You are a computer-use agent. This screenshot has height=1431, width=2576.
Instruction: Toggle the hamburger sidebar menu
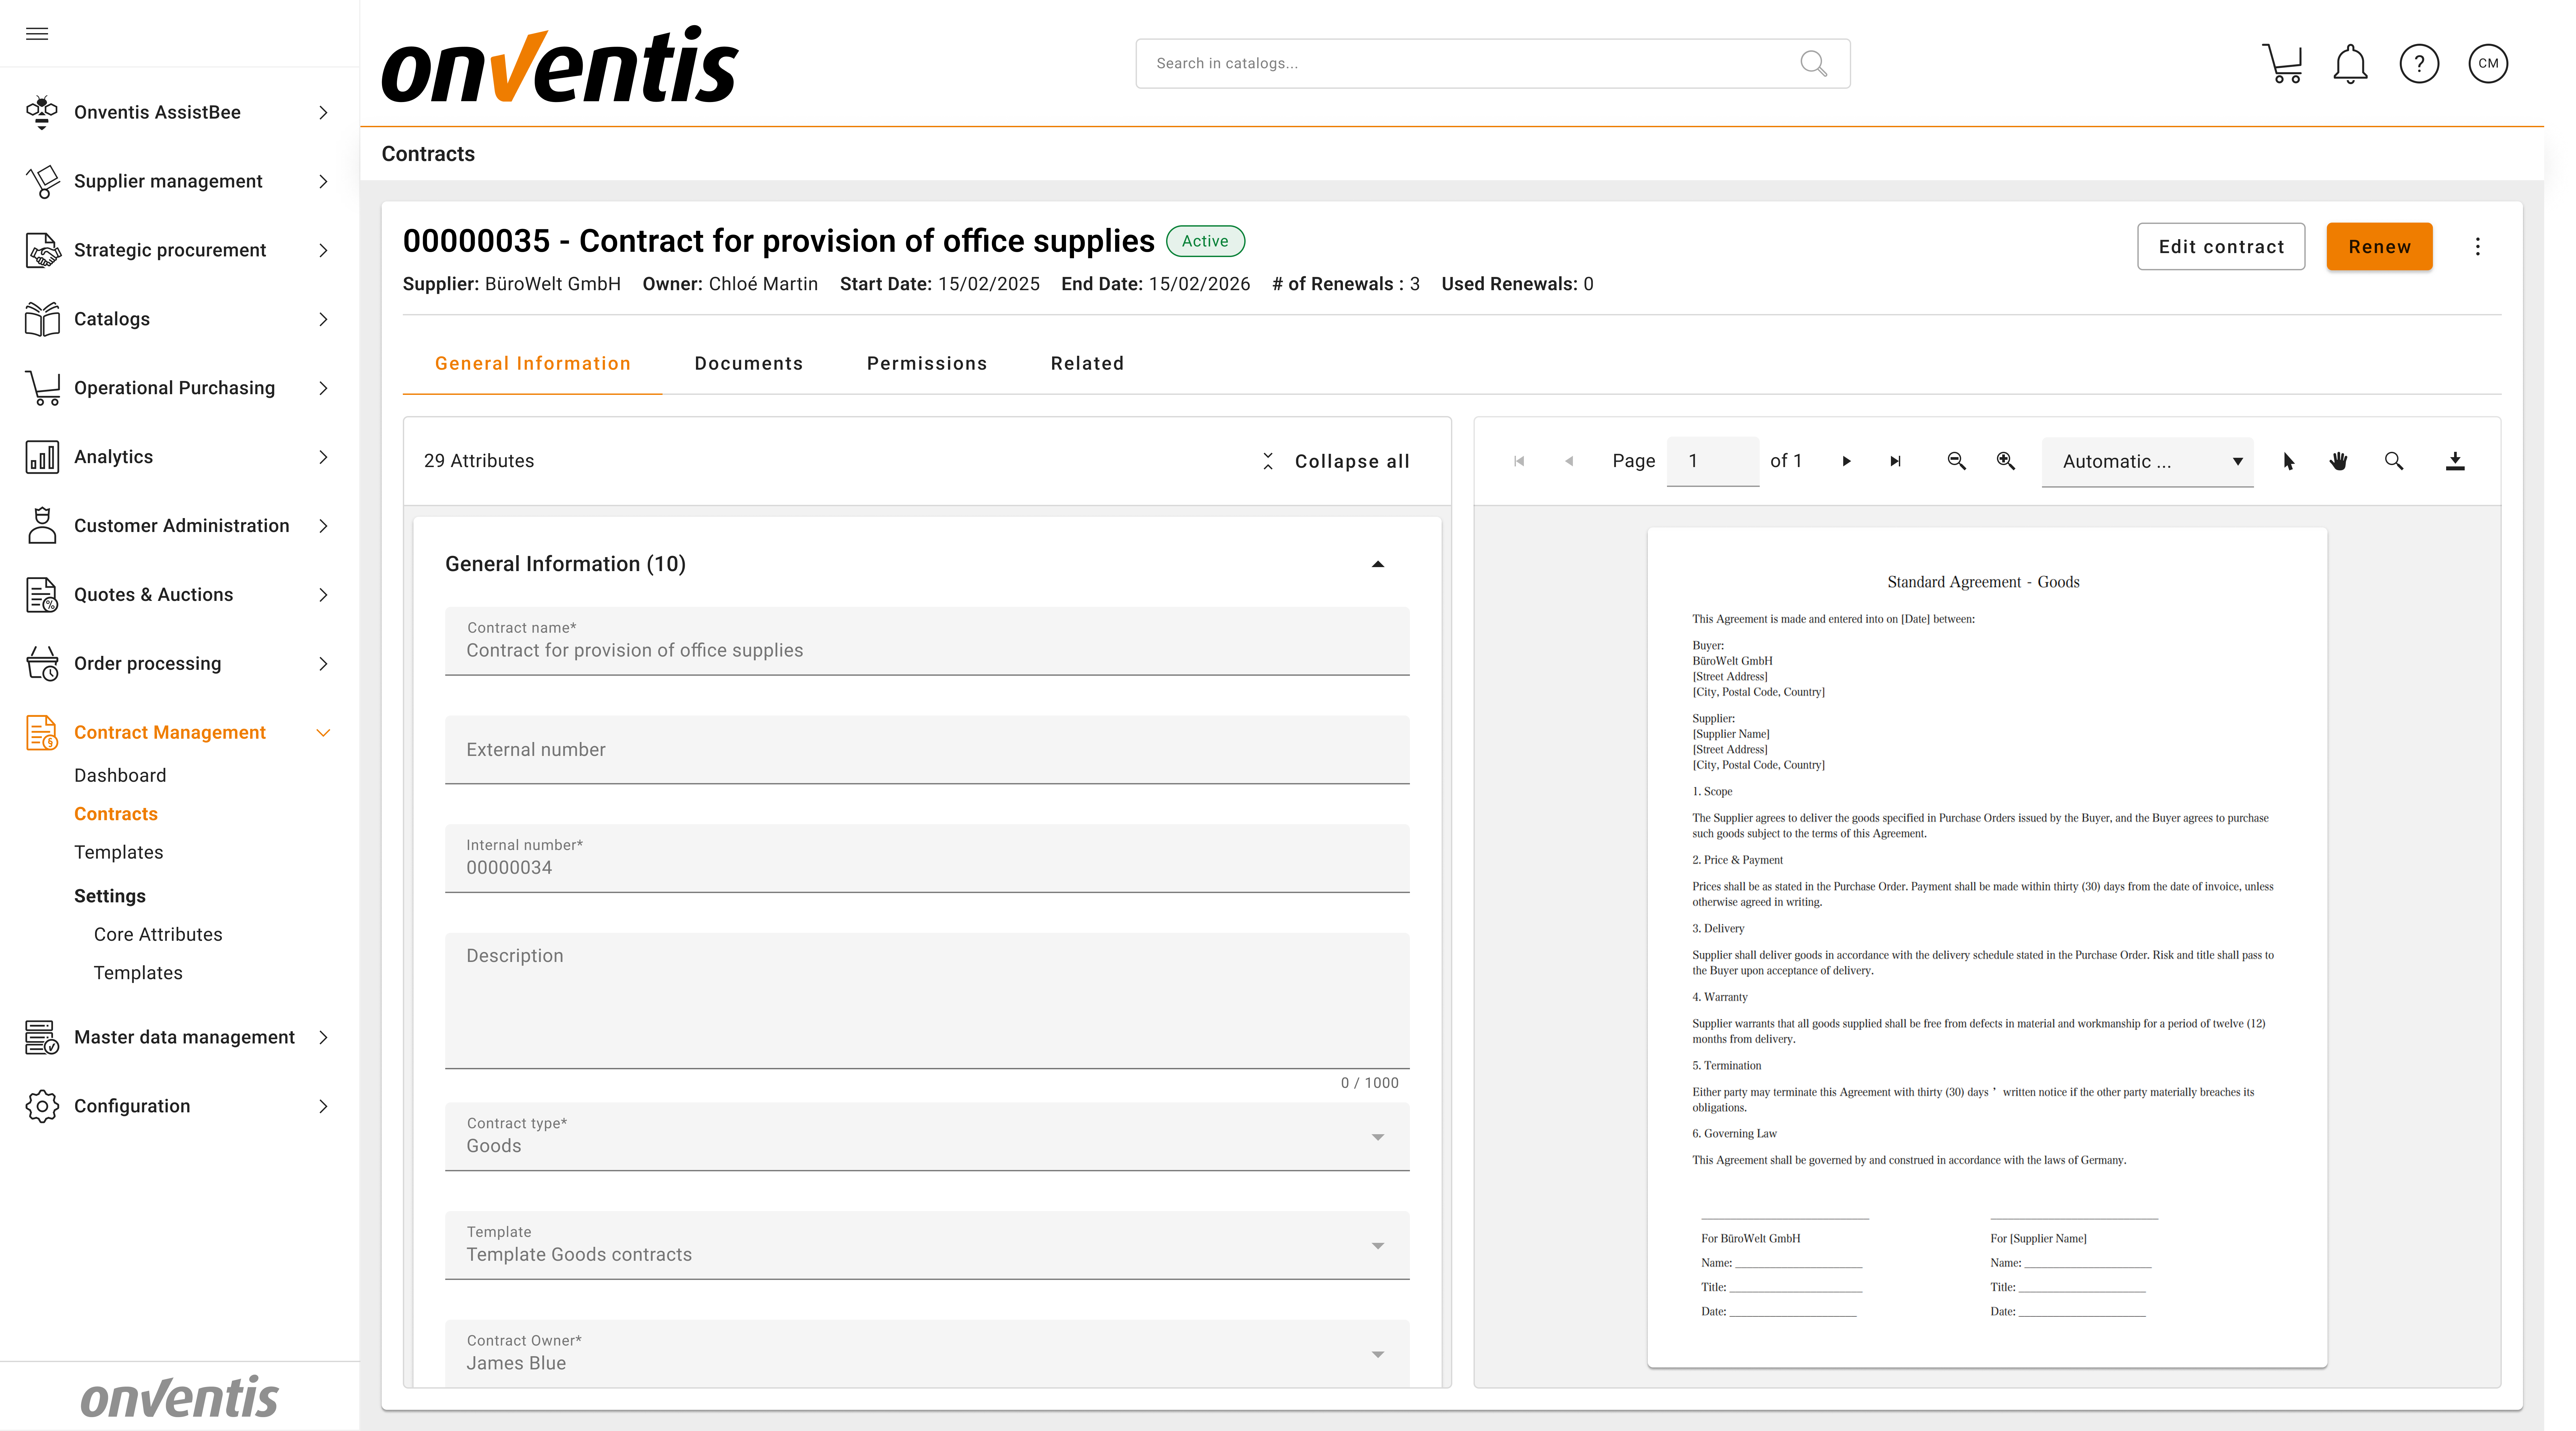[37, 34]
